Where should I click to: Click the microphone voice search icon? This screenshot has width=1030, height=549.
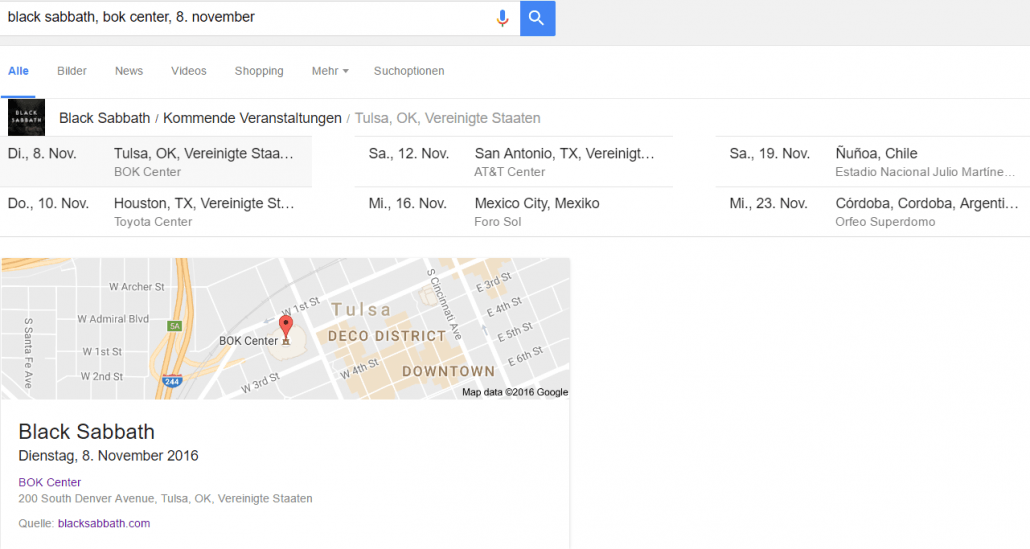pos(503,18)
